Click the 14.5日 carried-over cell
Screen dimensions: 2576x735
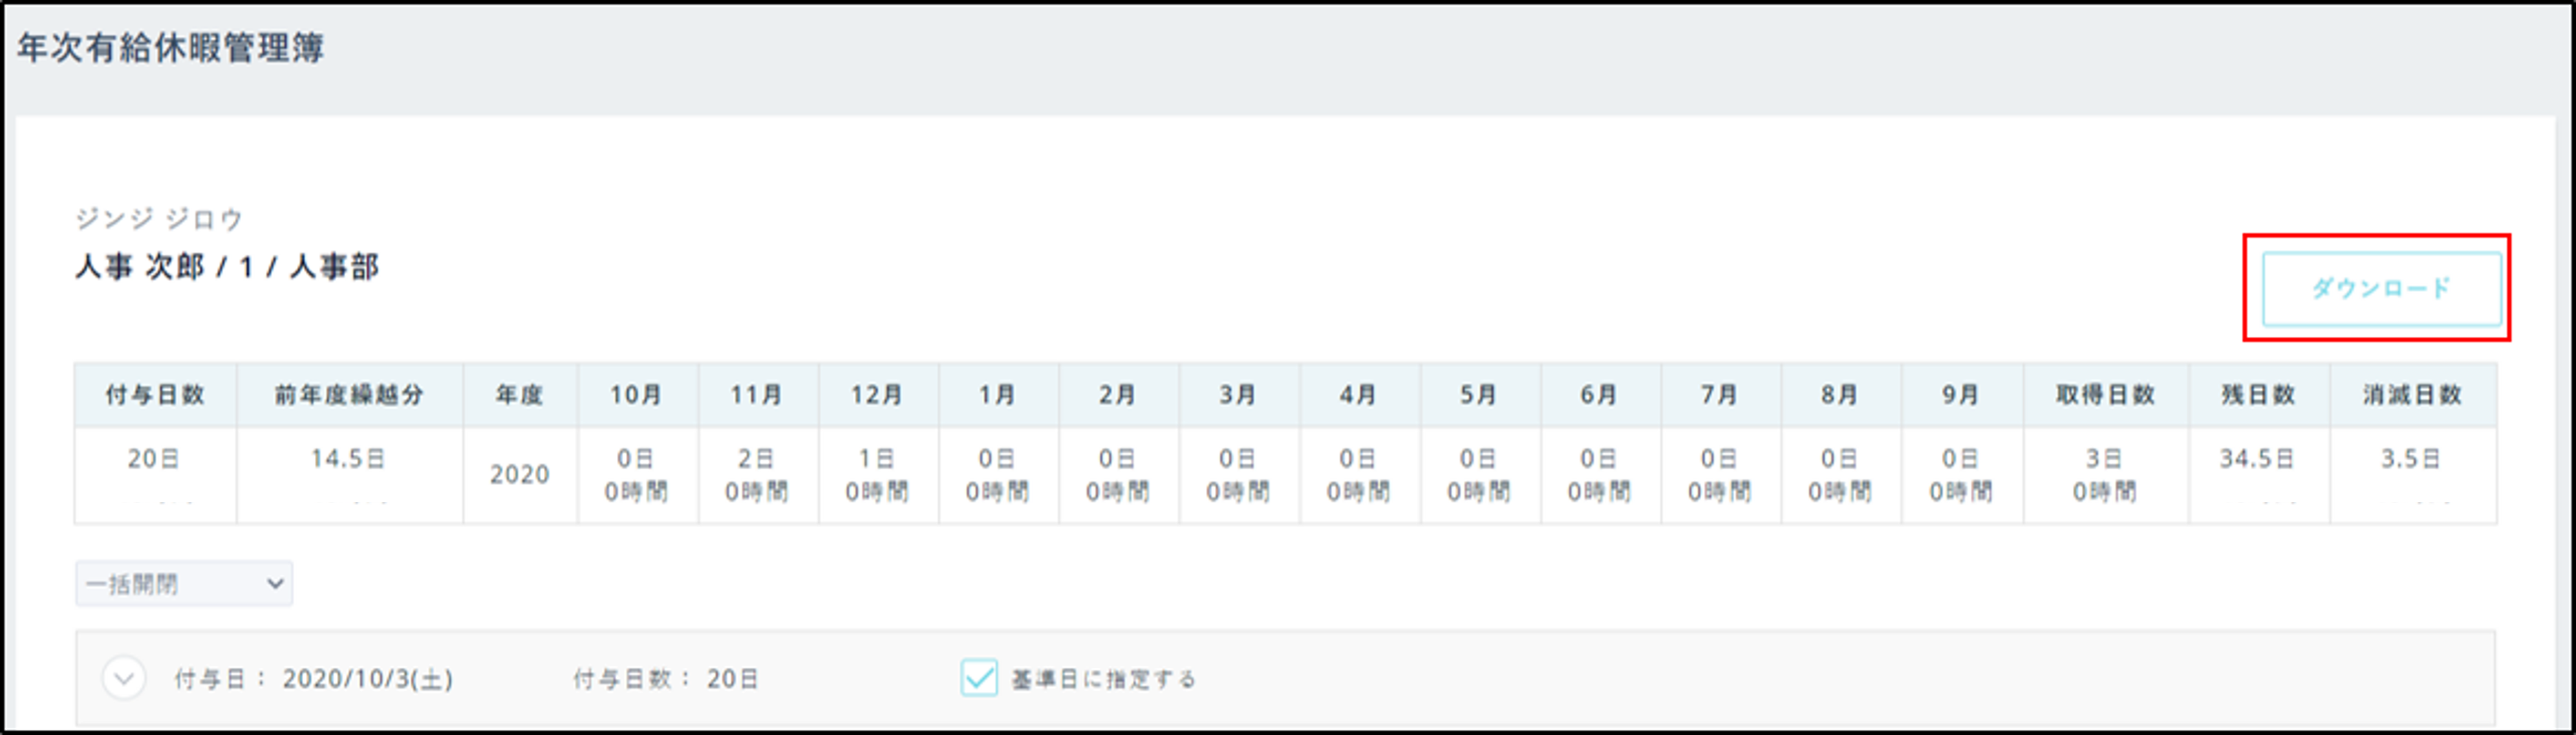(348, 459)
